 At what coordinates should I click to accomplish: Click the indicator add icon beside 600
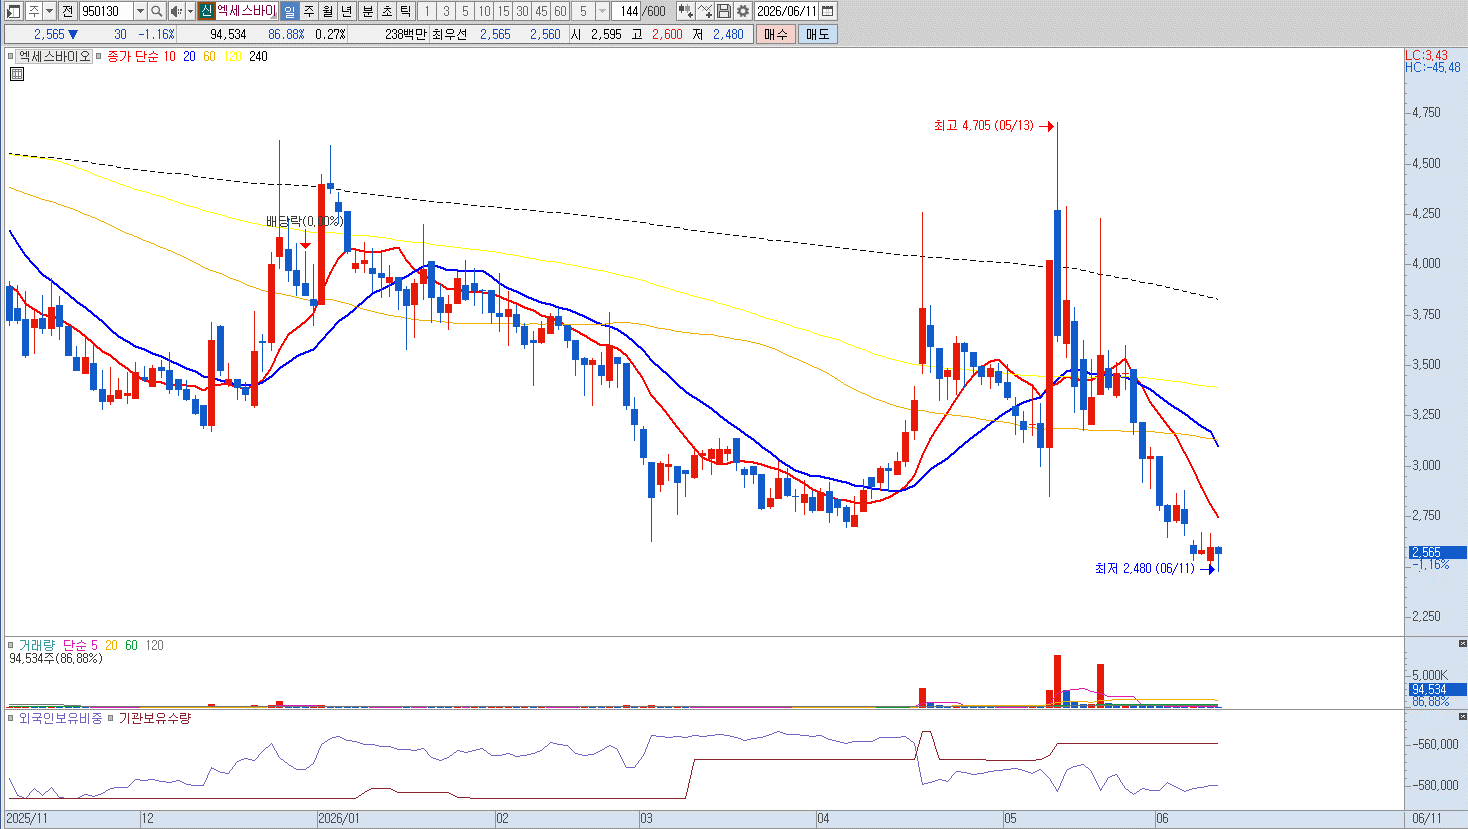point(685,11)
